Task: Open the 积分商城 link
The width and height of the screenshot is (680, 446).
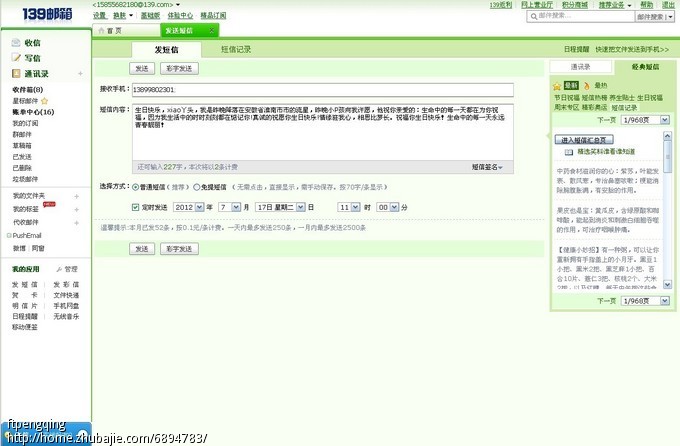Action: tap(575, 5)
